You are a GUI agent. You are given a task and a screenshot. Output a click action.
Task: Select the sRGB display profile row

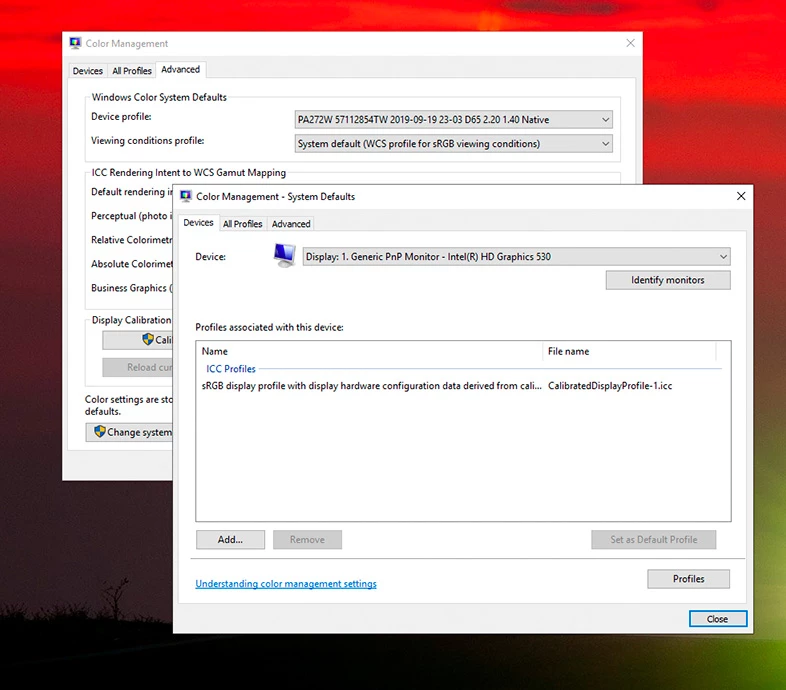(x=461, y=386)
